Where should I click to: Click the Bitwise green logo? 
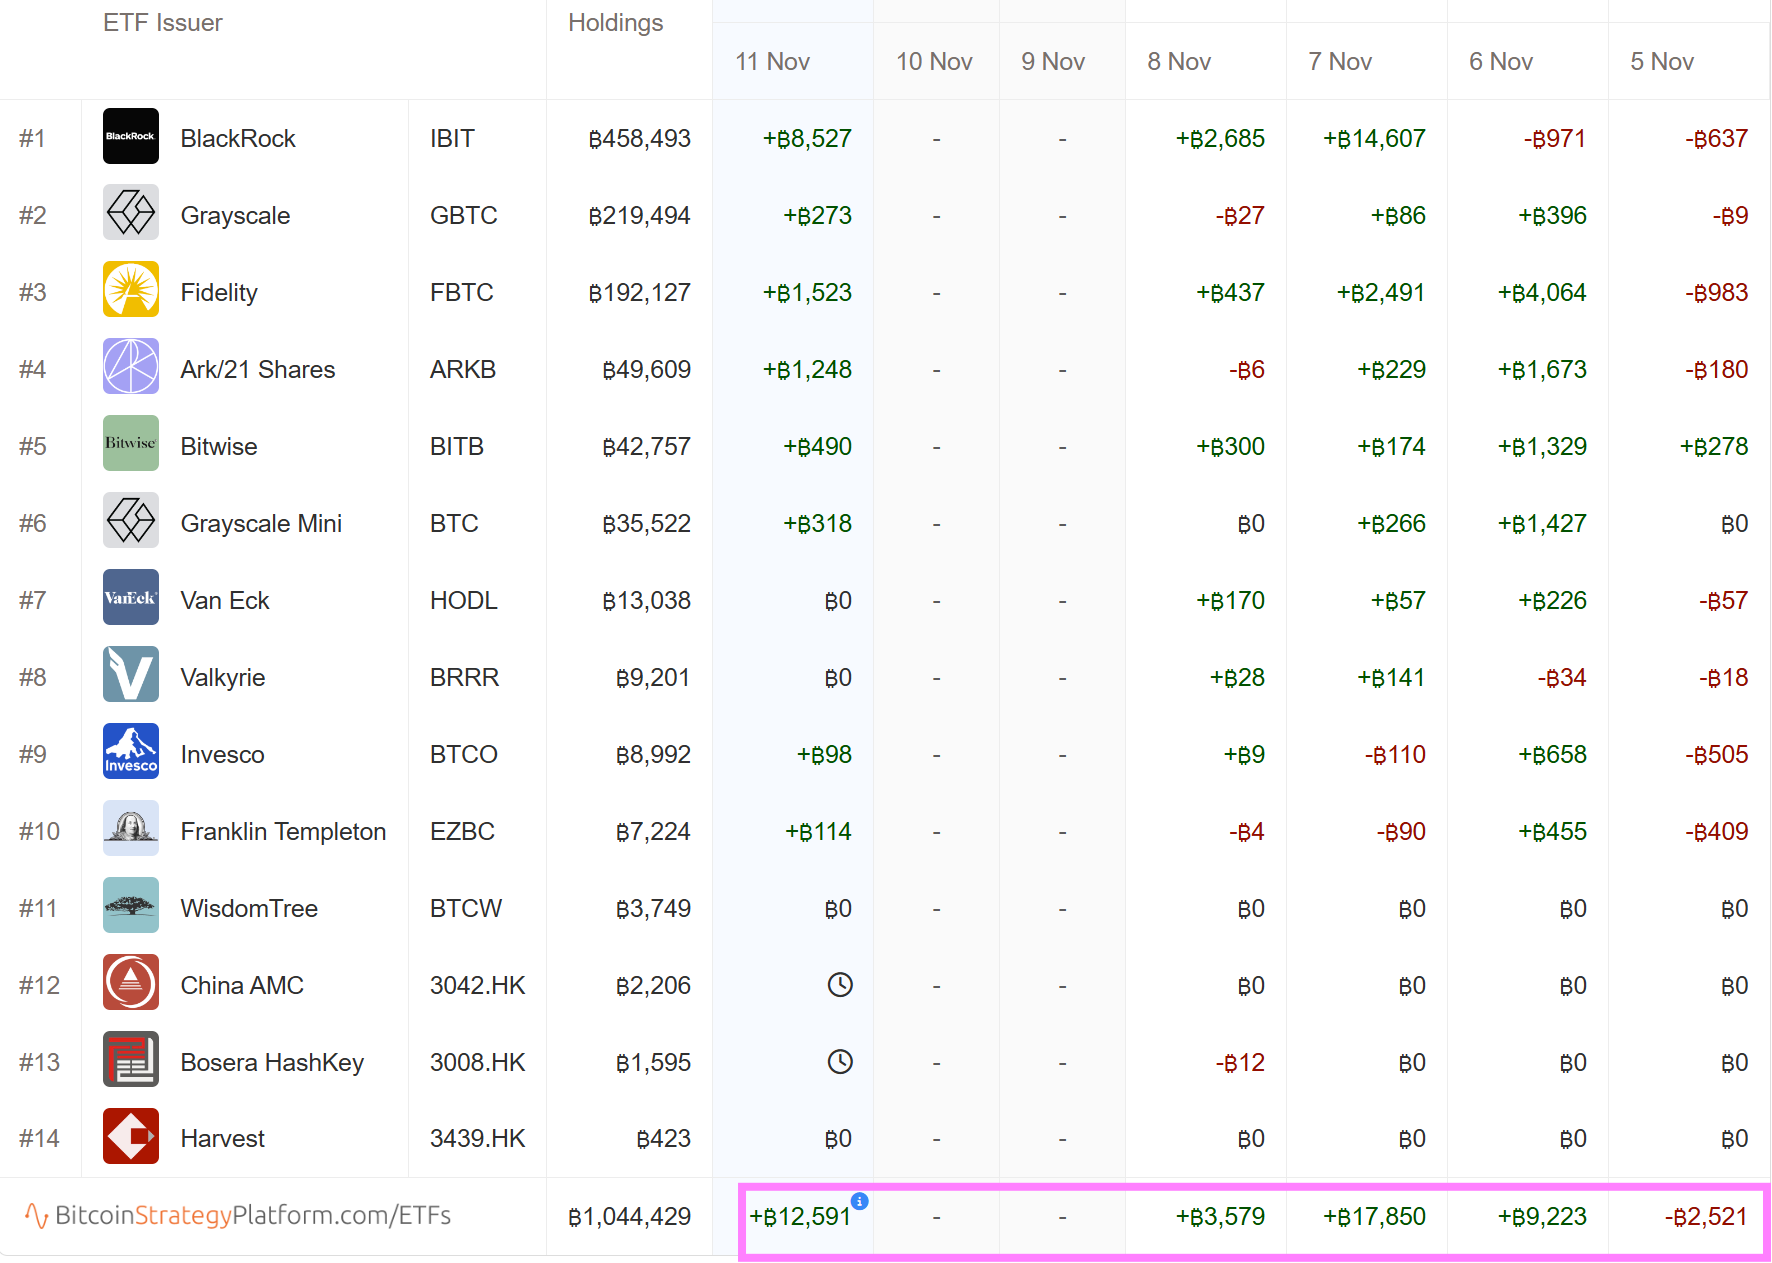click(x=130, y=444)
